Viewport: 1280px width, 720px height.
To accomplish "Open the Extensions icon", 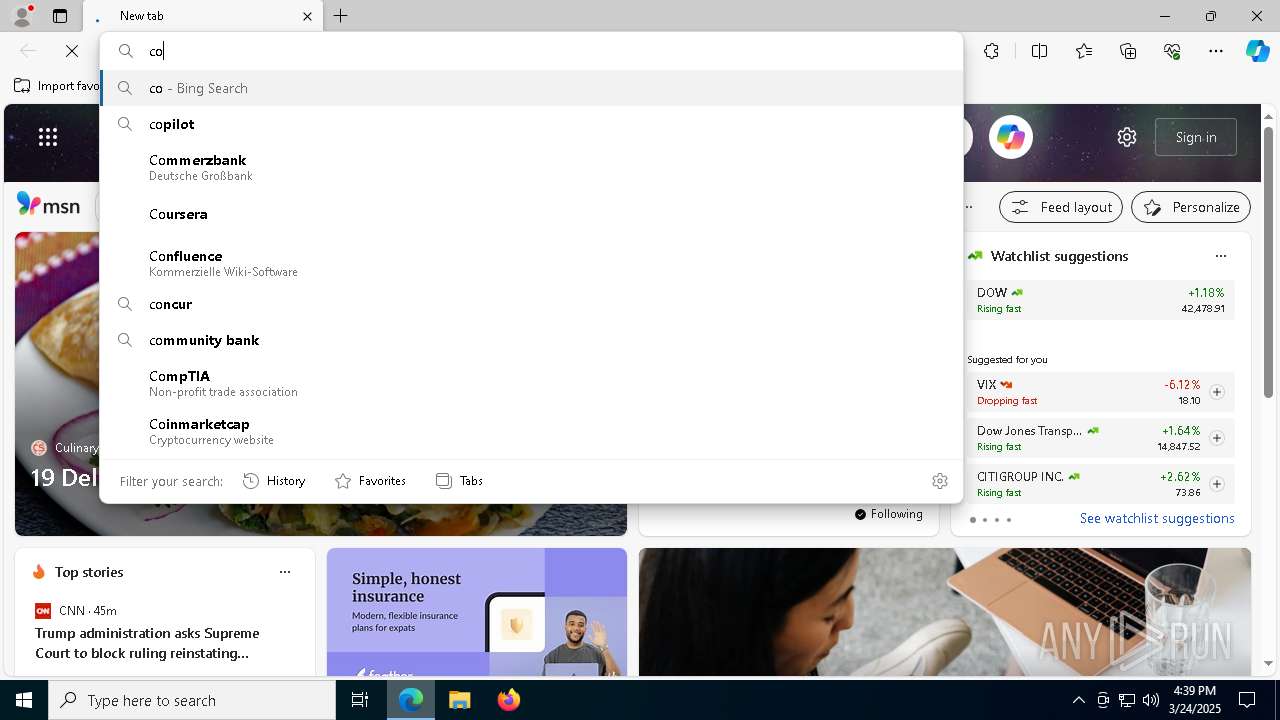I will pyautogui.click(x=991, y=51).
